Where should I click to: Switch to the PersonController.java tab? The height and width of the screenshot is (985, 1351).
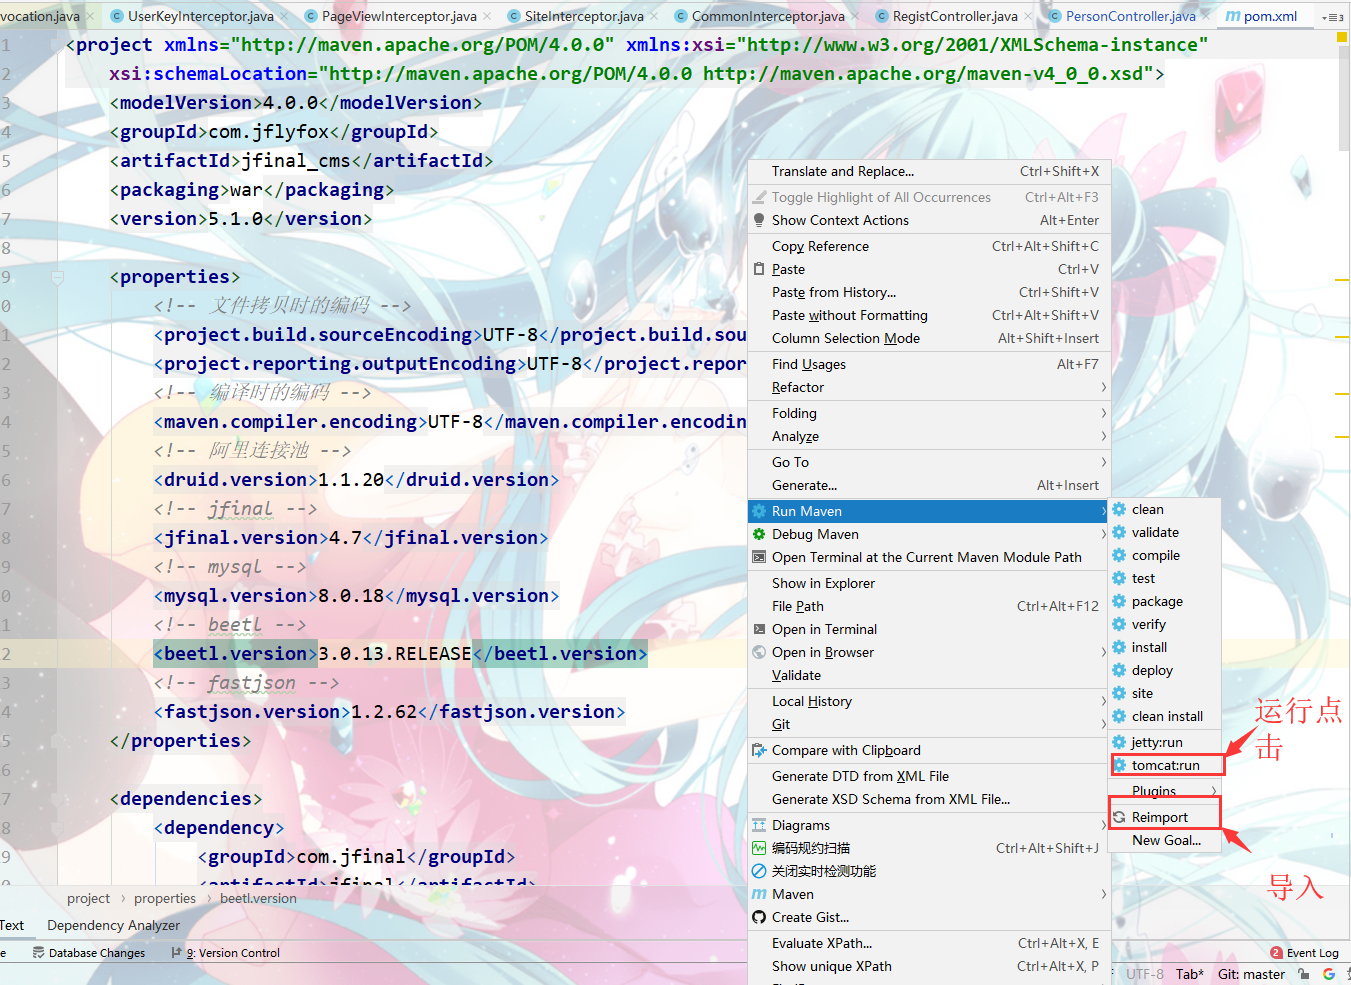[x=1130, y=16]
